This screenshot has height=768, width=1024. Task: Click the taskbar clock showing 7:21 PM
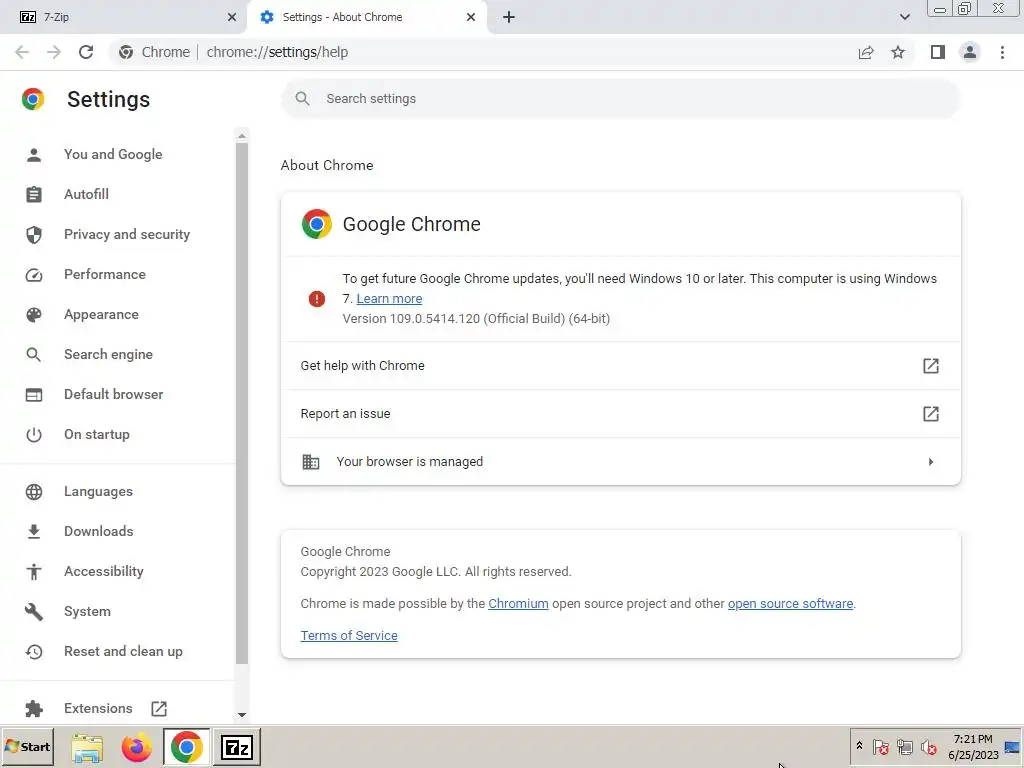click(972, 746)
